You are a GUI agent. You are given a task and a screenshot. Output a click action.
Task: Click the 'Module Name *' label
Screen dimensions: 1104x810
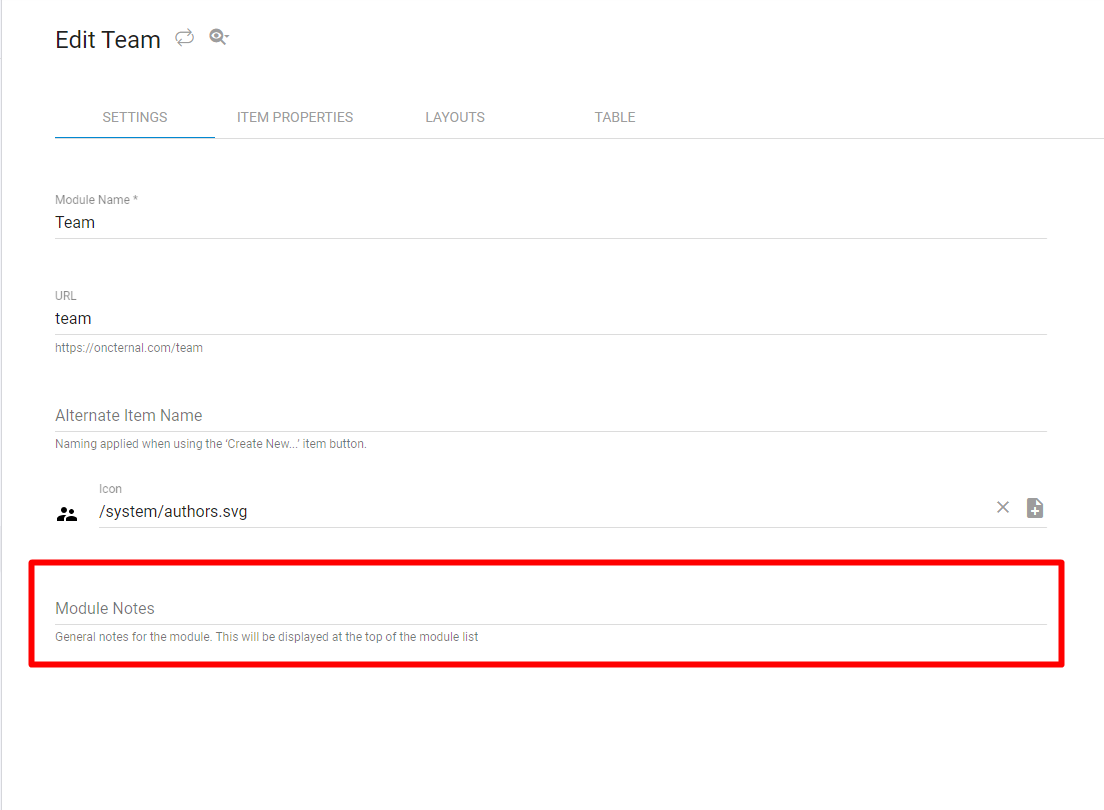[96, 200]
